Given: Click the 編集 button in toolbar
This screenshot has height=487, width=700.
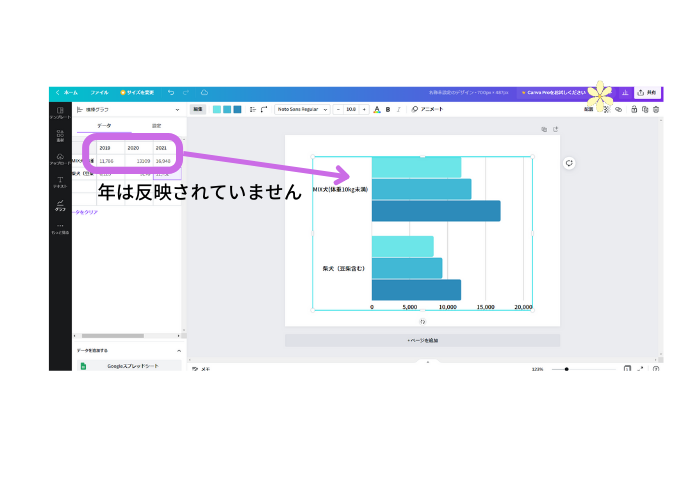Looking at the screenshot, I should point(198,109).
